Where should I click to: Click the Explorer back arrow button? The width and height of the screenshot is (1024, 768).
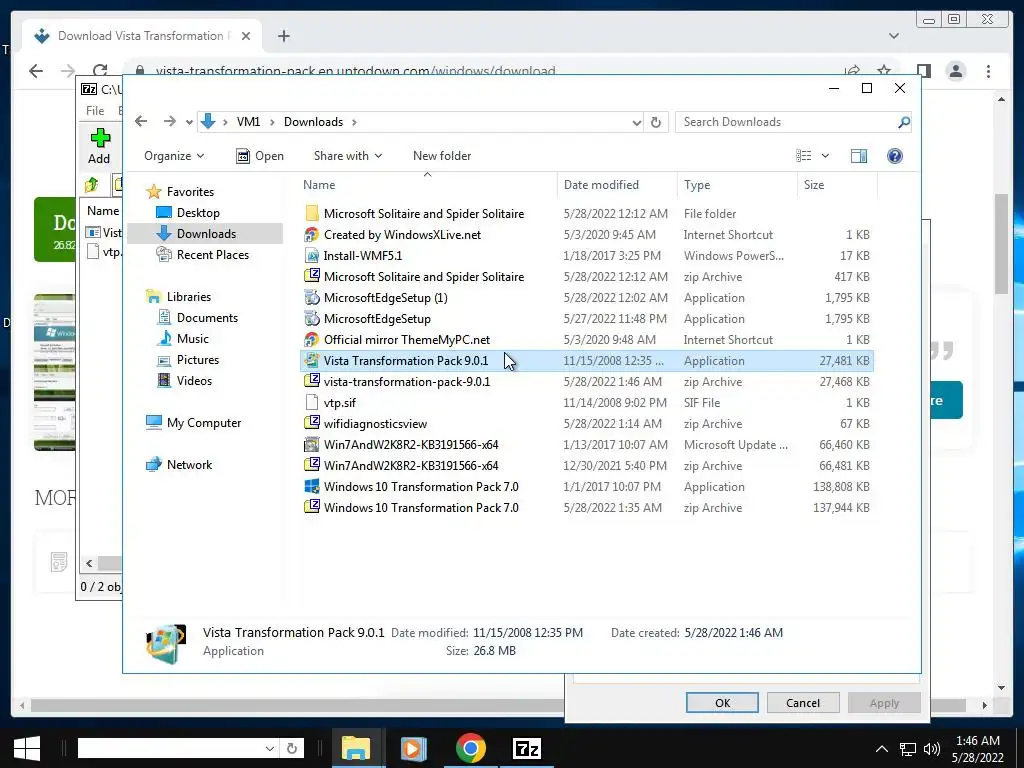click(x=141, y=121)
